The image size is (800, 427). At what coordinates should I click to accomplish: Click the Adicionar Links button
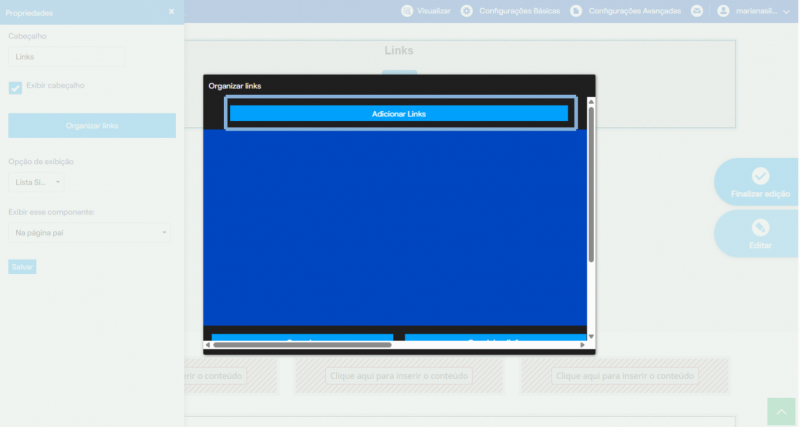click(398, 114)
